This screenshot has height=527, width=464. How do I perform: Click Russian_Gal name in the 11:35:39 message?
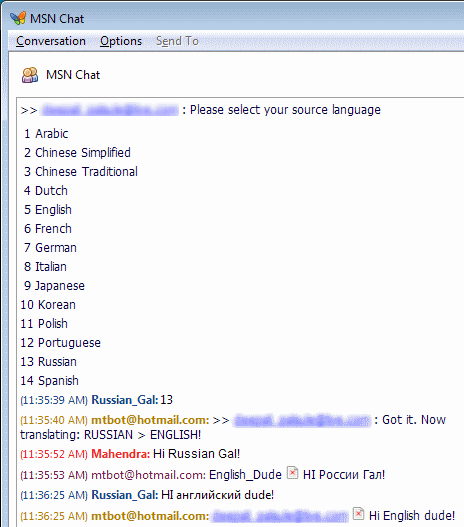click(125, 400)
